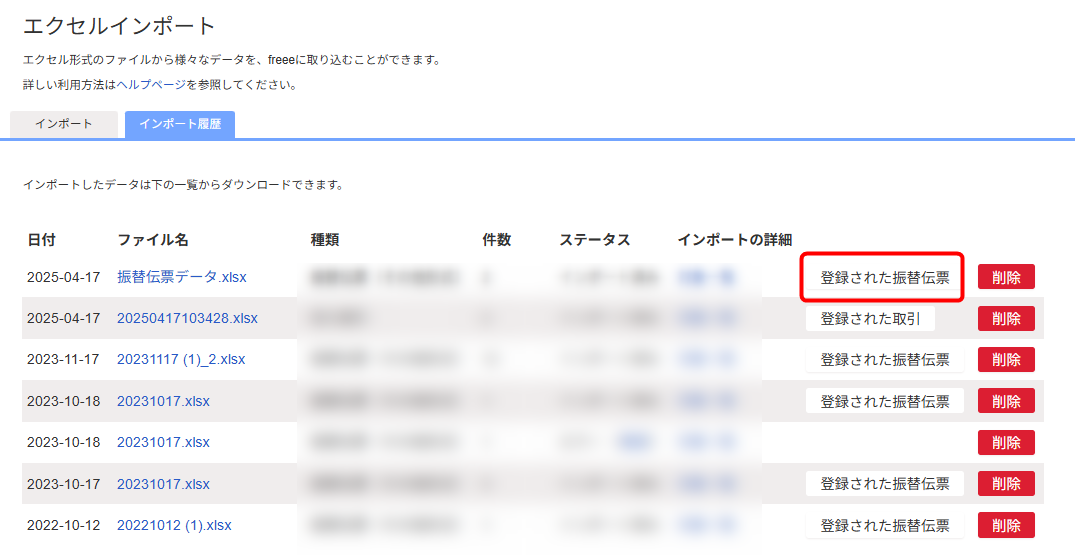Click the ファイル名 column header
The image size is (1075, 558).
(153, 240)
